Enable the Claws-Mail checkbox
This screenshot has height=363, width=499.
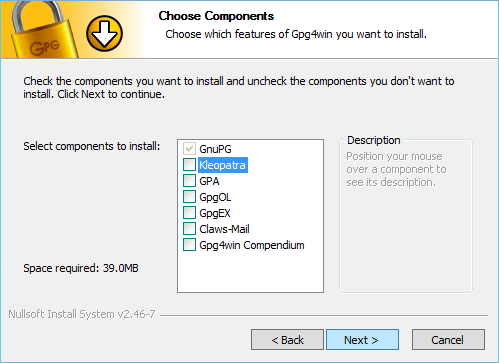click(x=189, y=229)
